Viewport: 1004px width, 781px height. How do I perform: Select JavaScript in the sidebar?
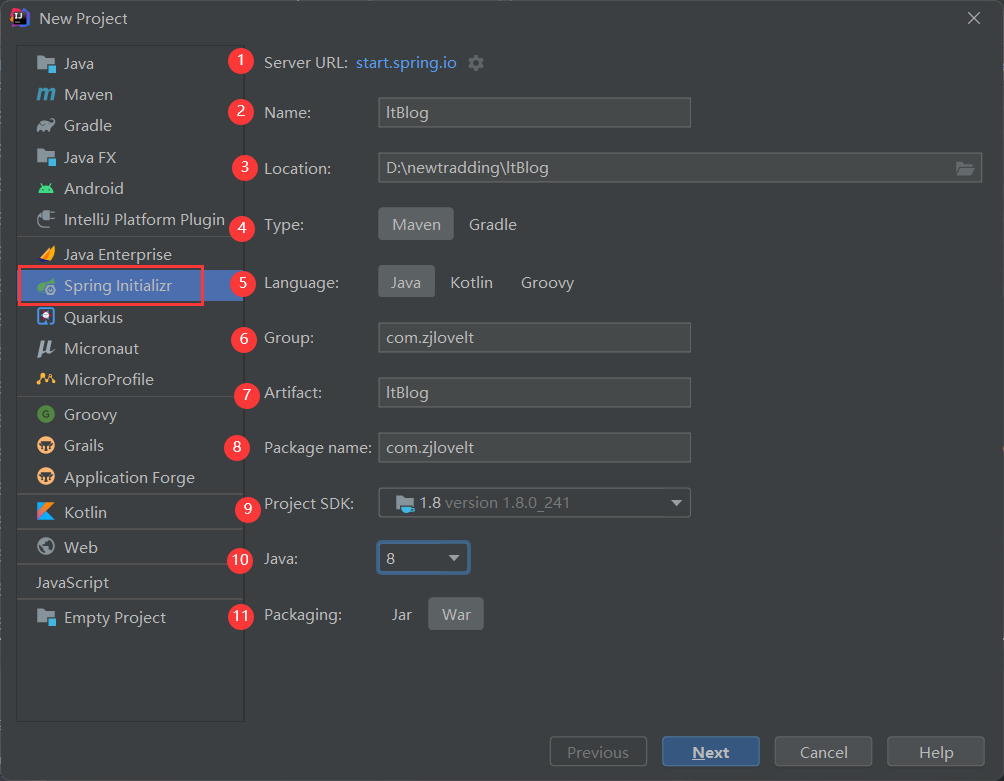tap(131, 582)
